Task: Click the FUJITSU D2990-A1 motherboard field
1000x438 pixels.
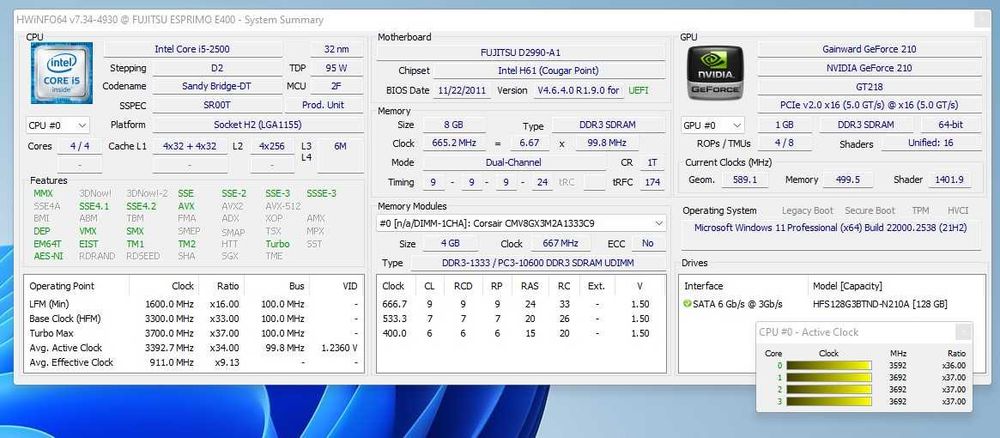Action: coord(521,52)
